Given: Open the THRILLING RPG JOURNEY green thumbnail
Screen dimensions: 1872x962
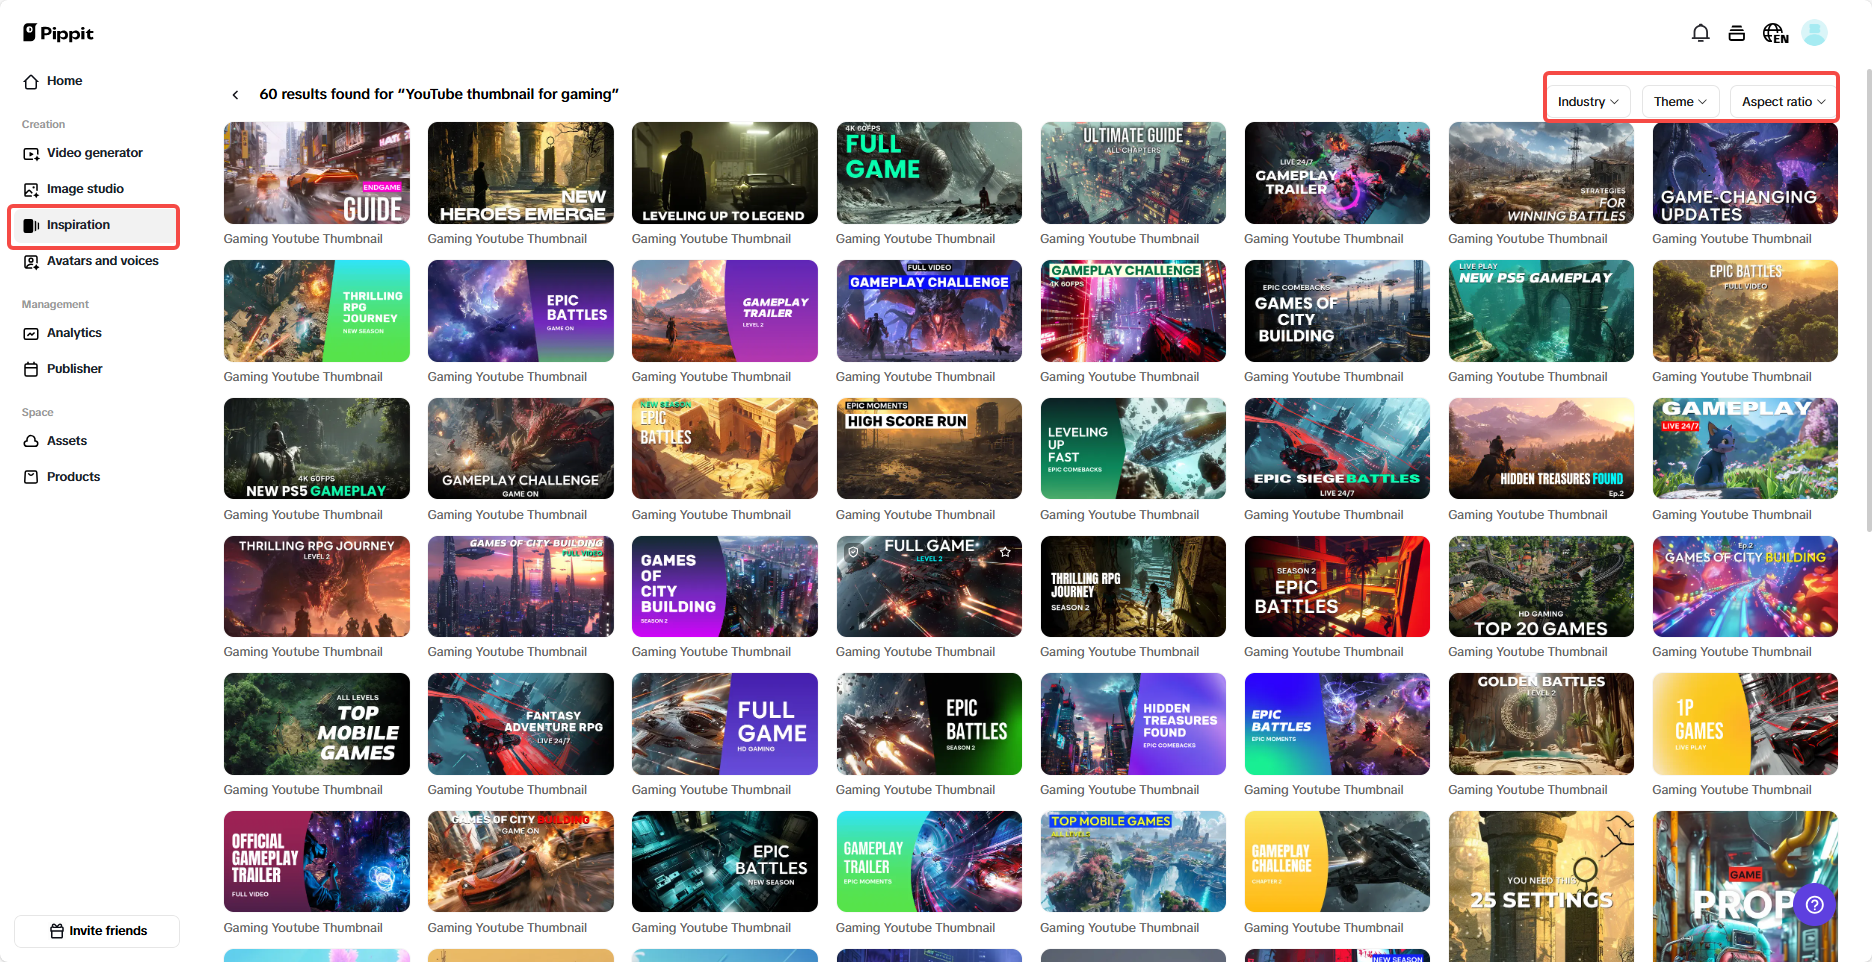Looking at the screenshot, I should tap(317, 311).
